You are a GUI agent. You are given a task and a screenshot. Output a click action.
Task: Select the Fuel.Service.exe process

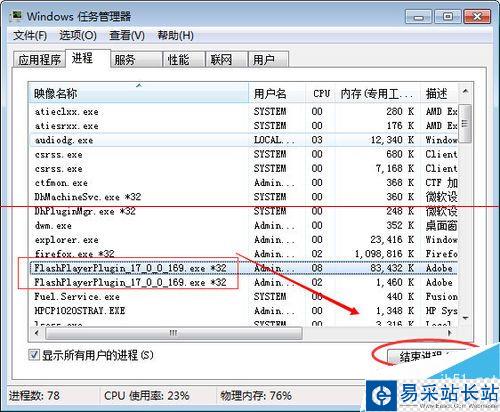coord(243,296)
